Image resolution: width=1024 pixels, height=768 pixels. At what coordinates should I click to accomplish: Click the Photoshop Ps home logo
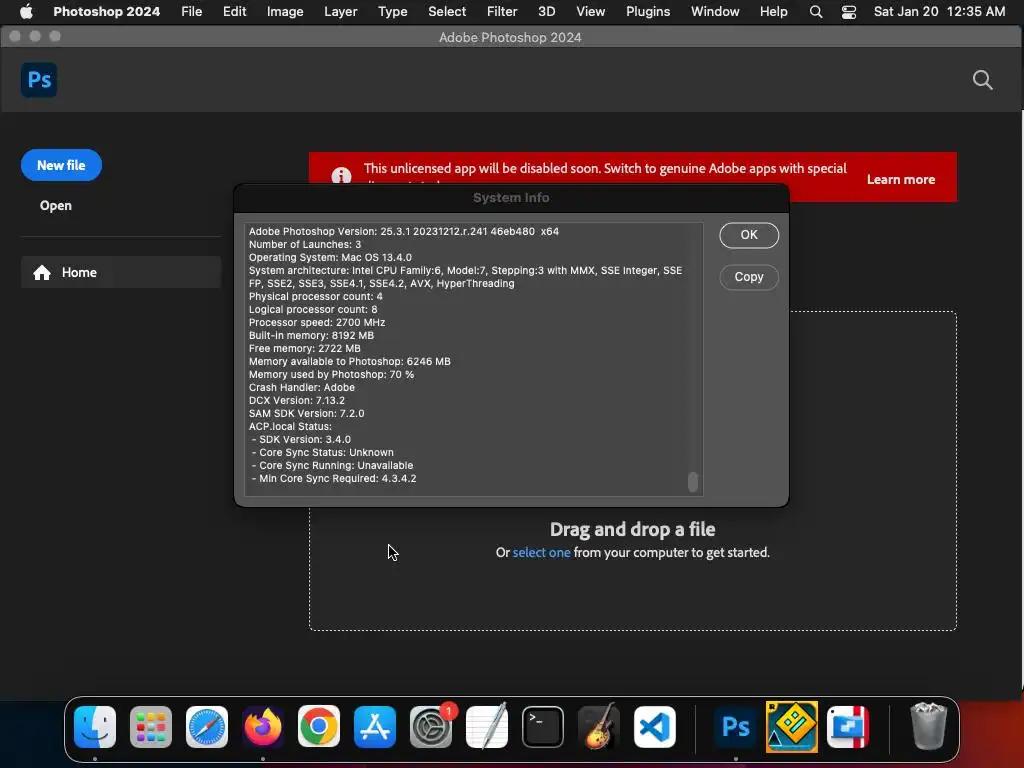tap(39, 80)
